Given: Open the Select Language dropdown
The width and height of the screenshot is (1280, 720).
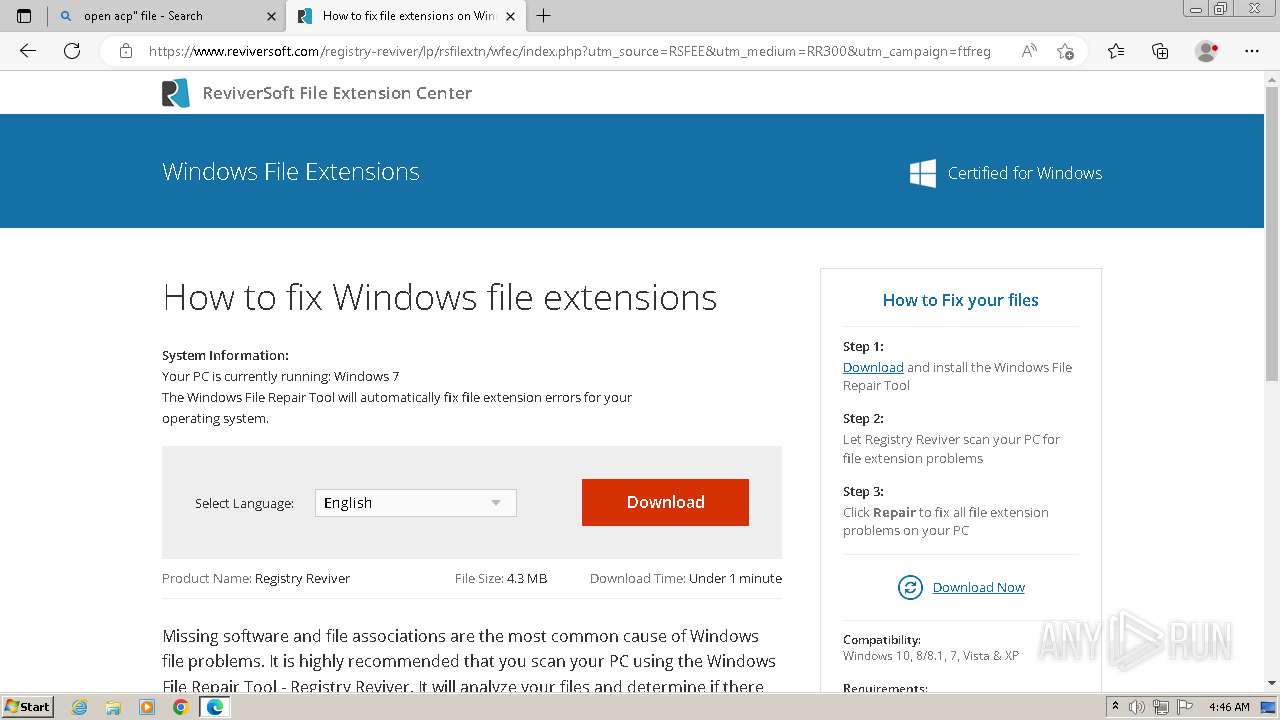Looking at the screenshot, I should click(416, 503).
